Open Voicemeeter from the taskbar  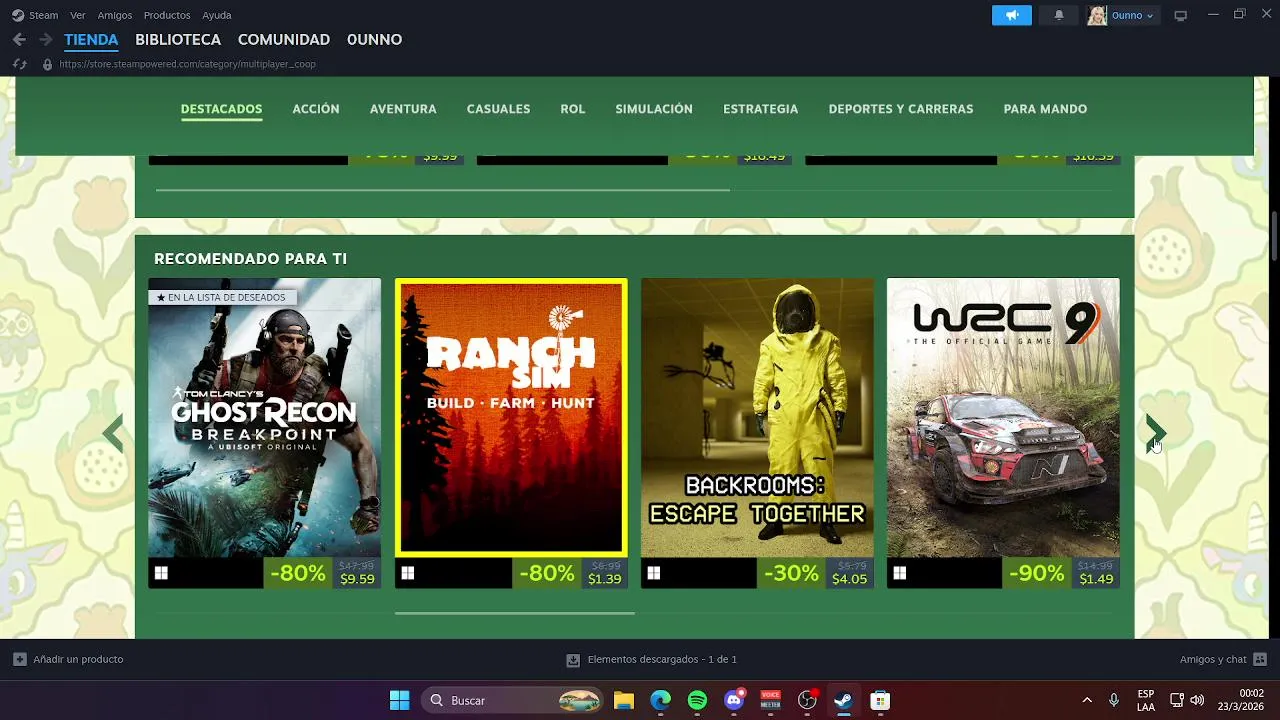click(770, 700)
